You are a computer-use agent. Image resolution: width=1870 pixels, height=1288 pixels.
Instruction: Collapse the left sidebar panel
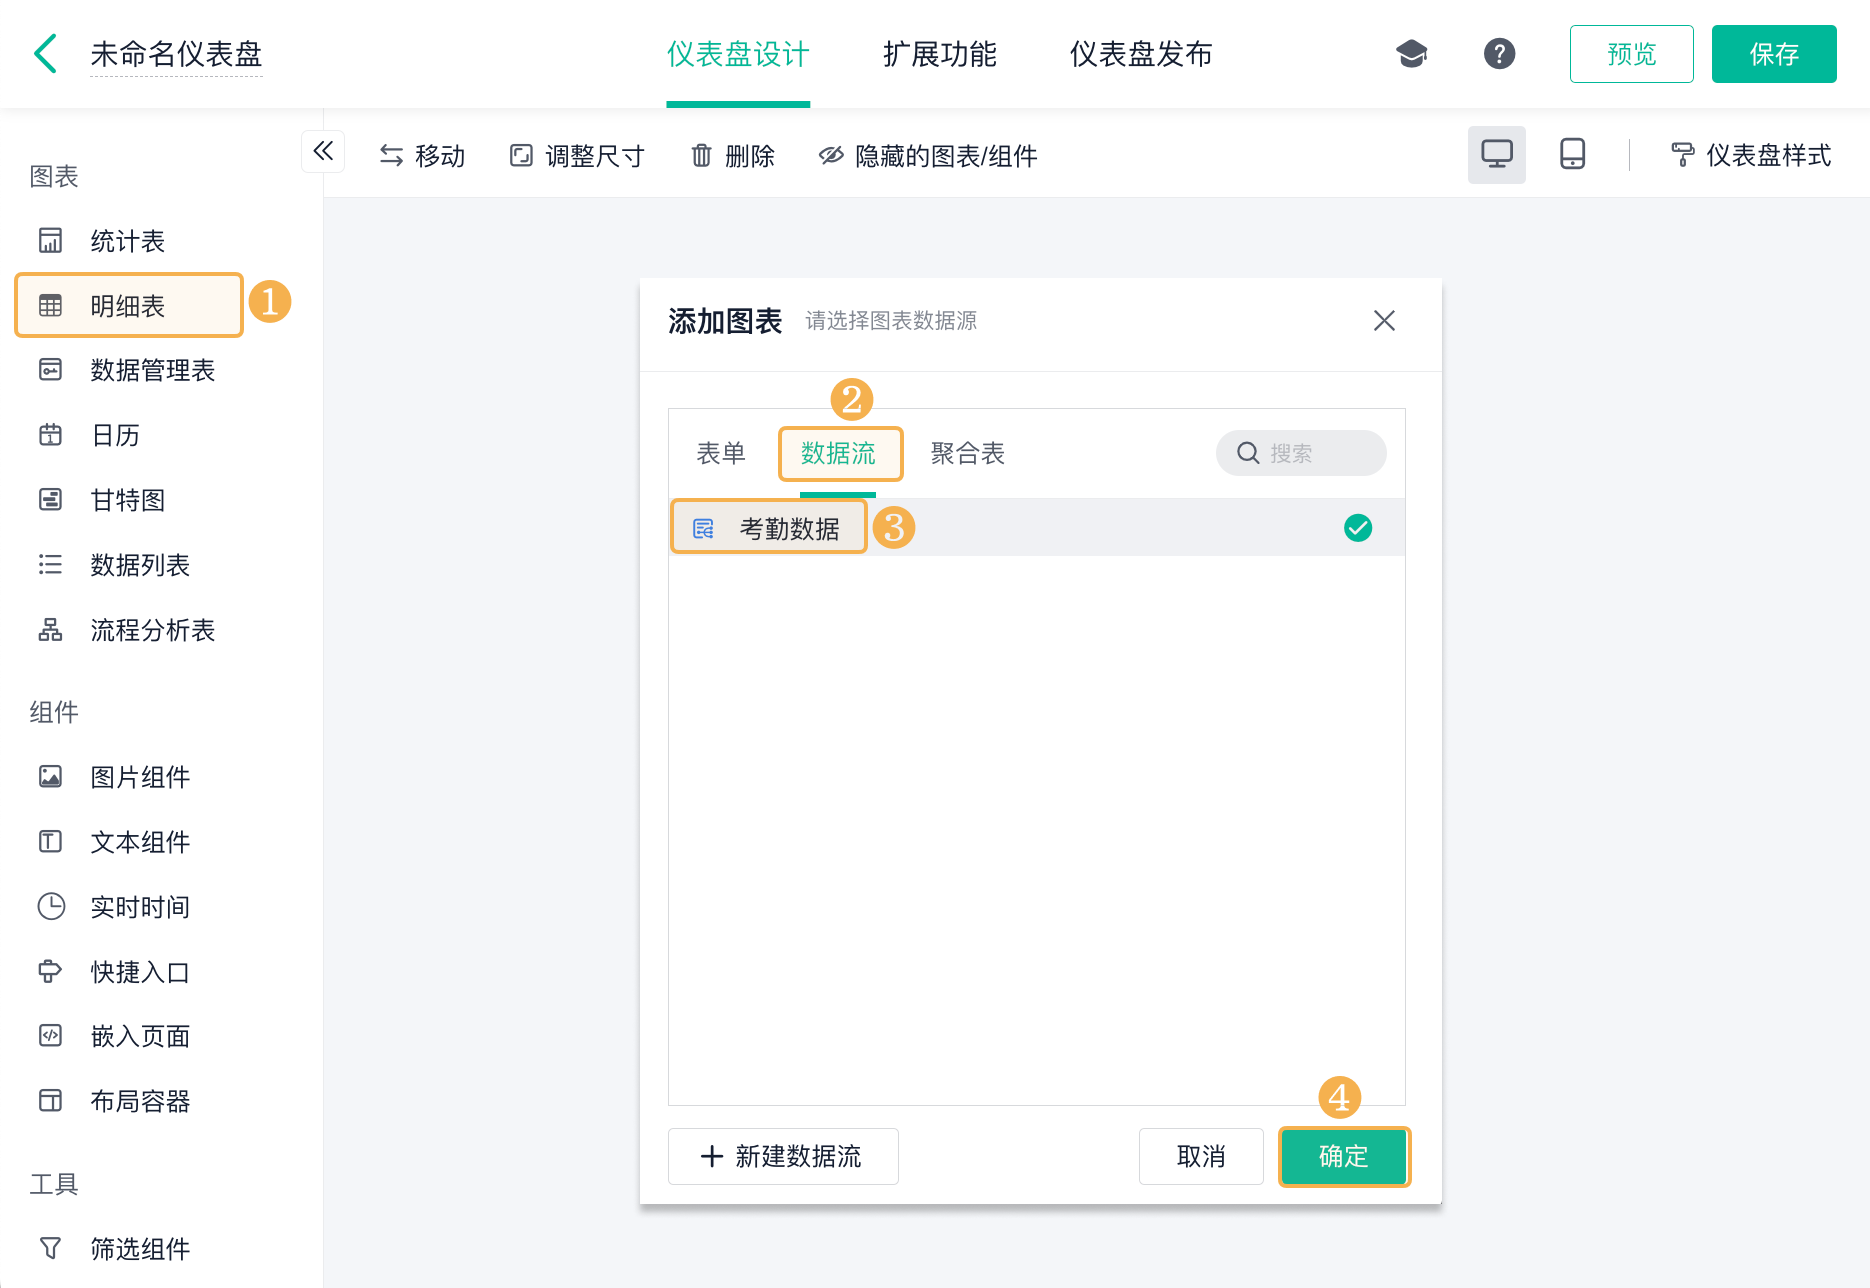tap(323, 151)
